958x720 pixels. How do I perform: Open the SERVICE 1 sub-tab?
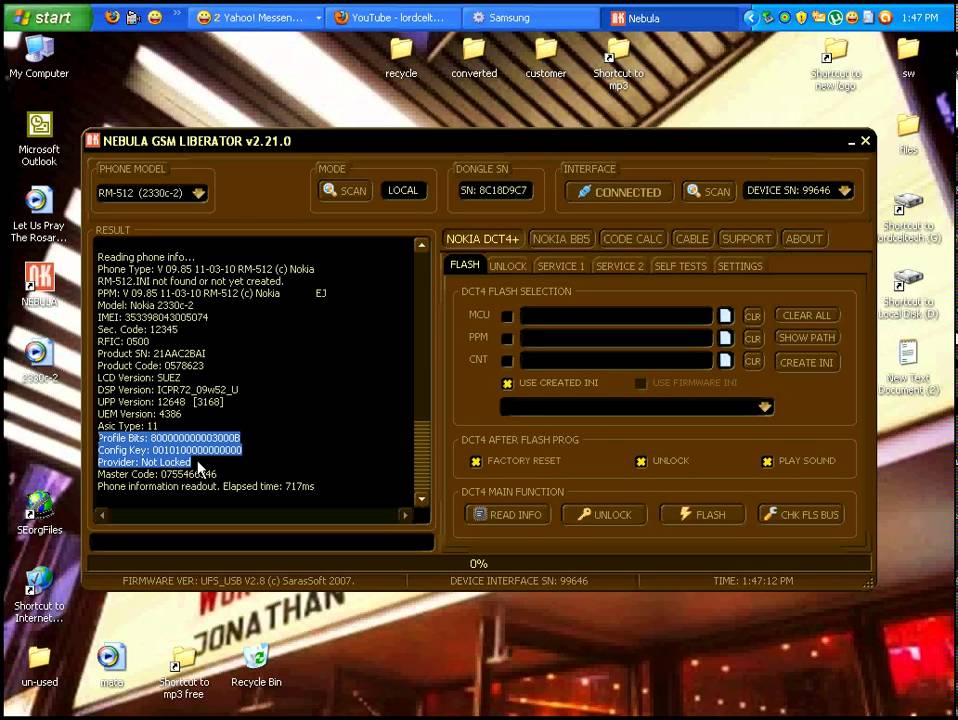(x=561, y=266)
